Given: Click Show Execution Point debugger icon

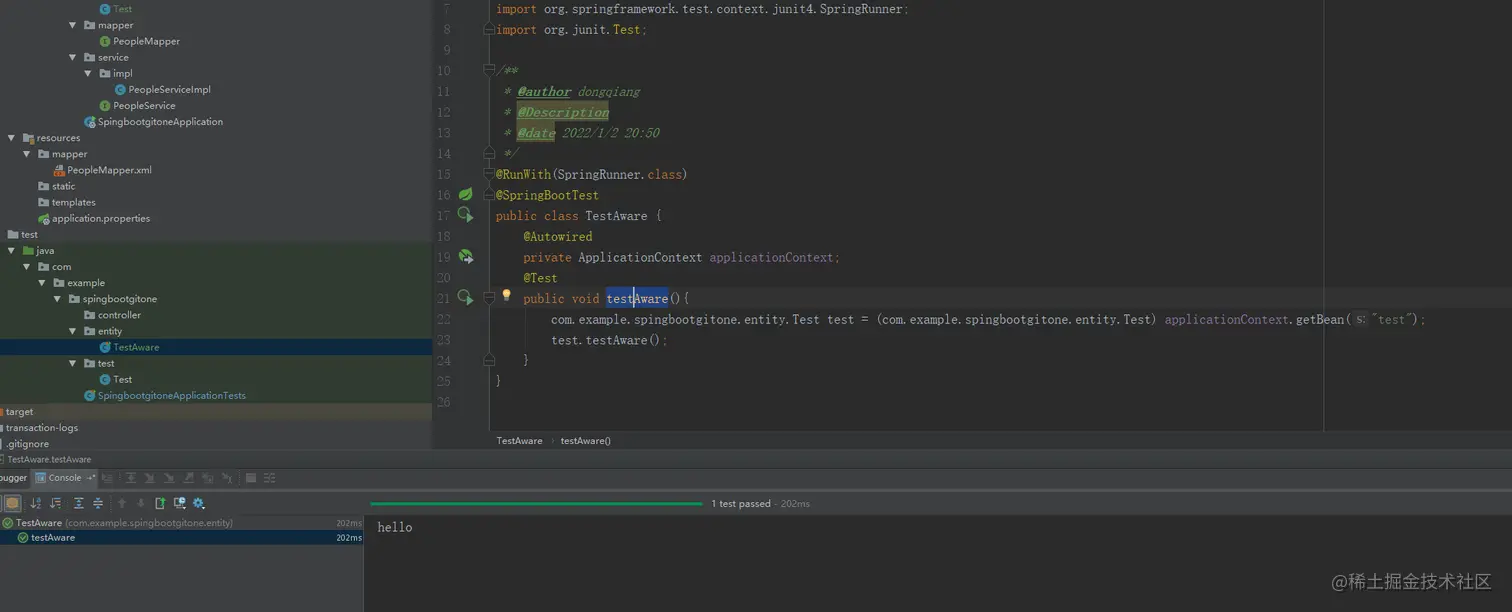Looking at the screenshot, I should click(108, 478).
